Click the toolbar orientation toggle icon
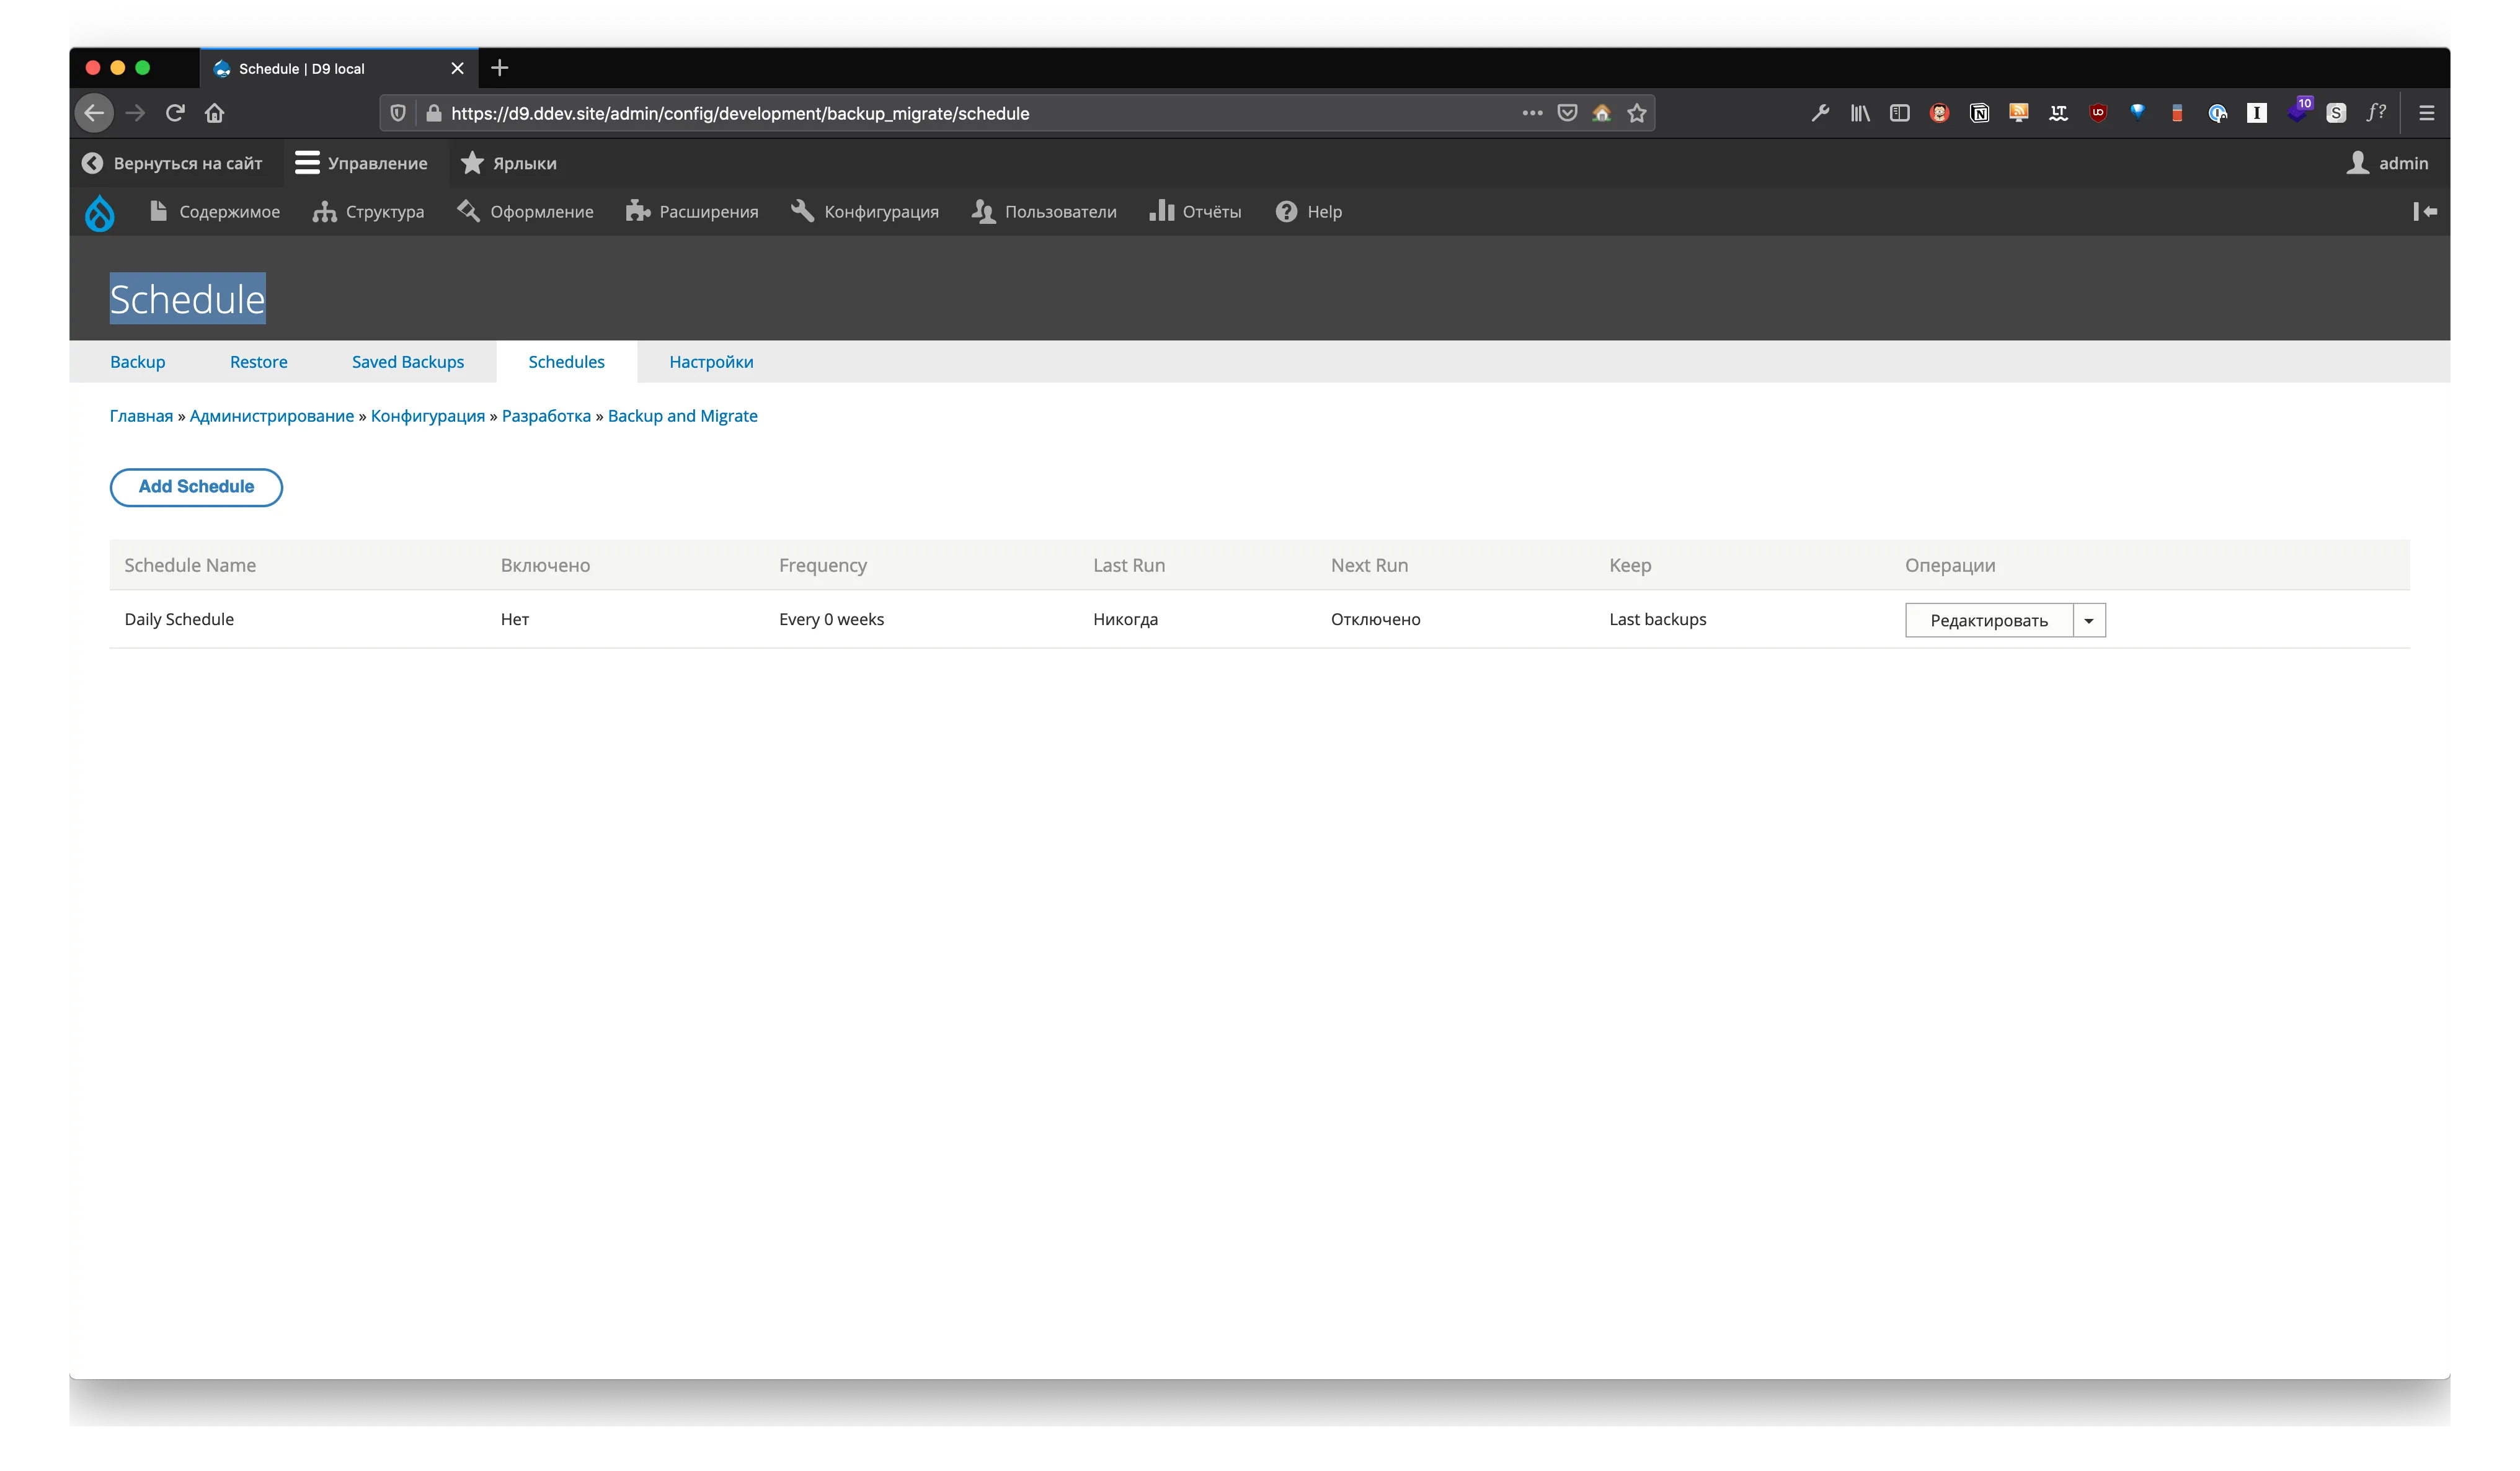This screenshot has width=2520, height=1471. (2425, 211)
